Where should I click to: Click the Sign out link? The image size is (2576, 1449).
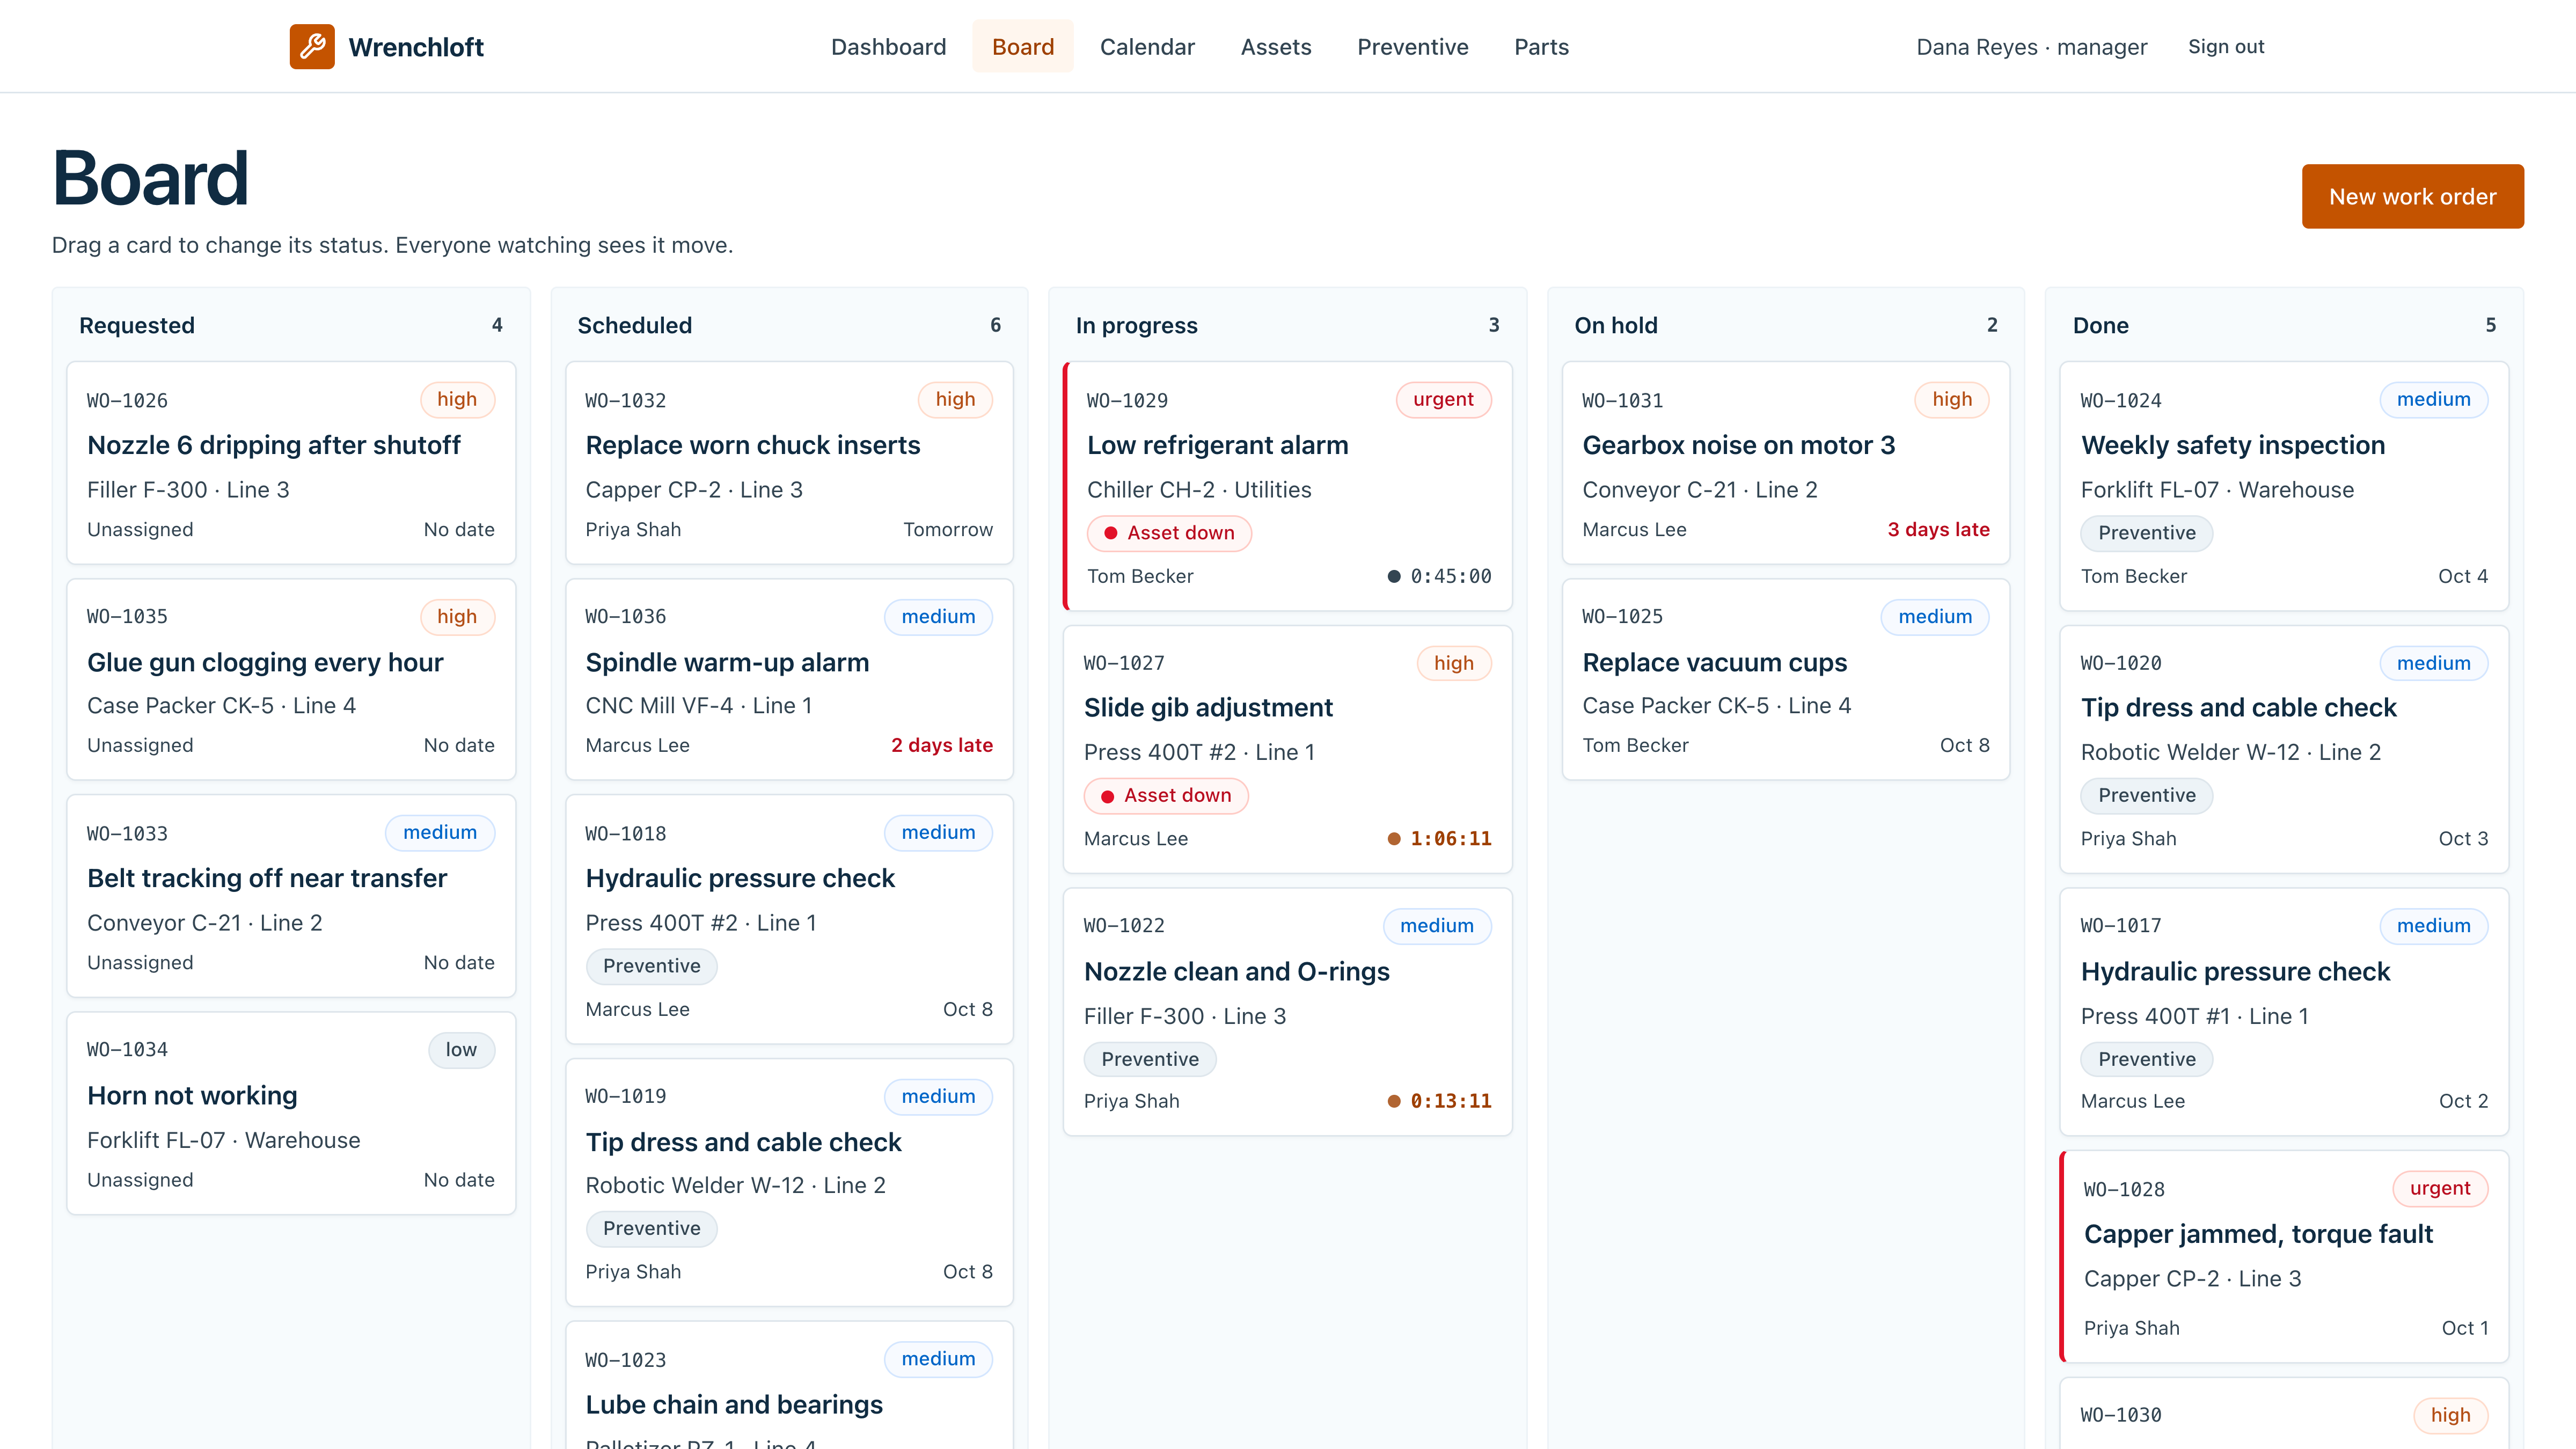2225,46
